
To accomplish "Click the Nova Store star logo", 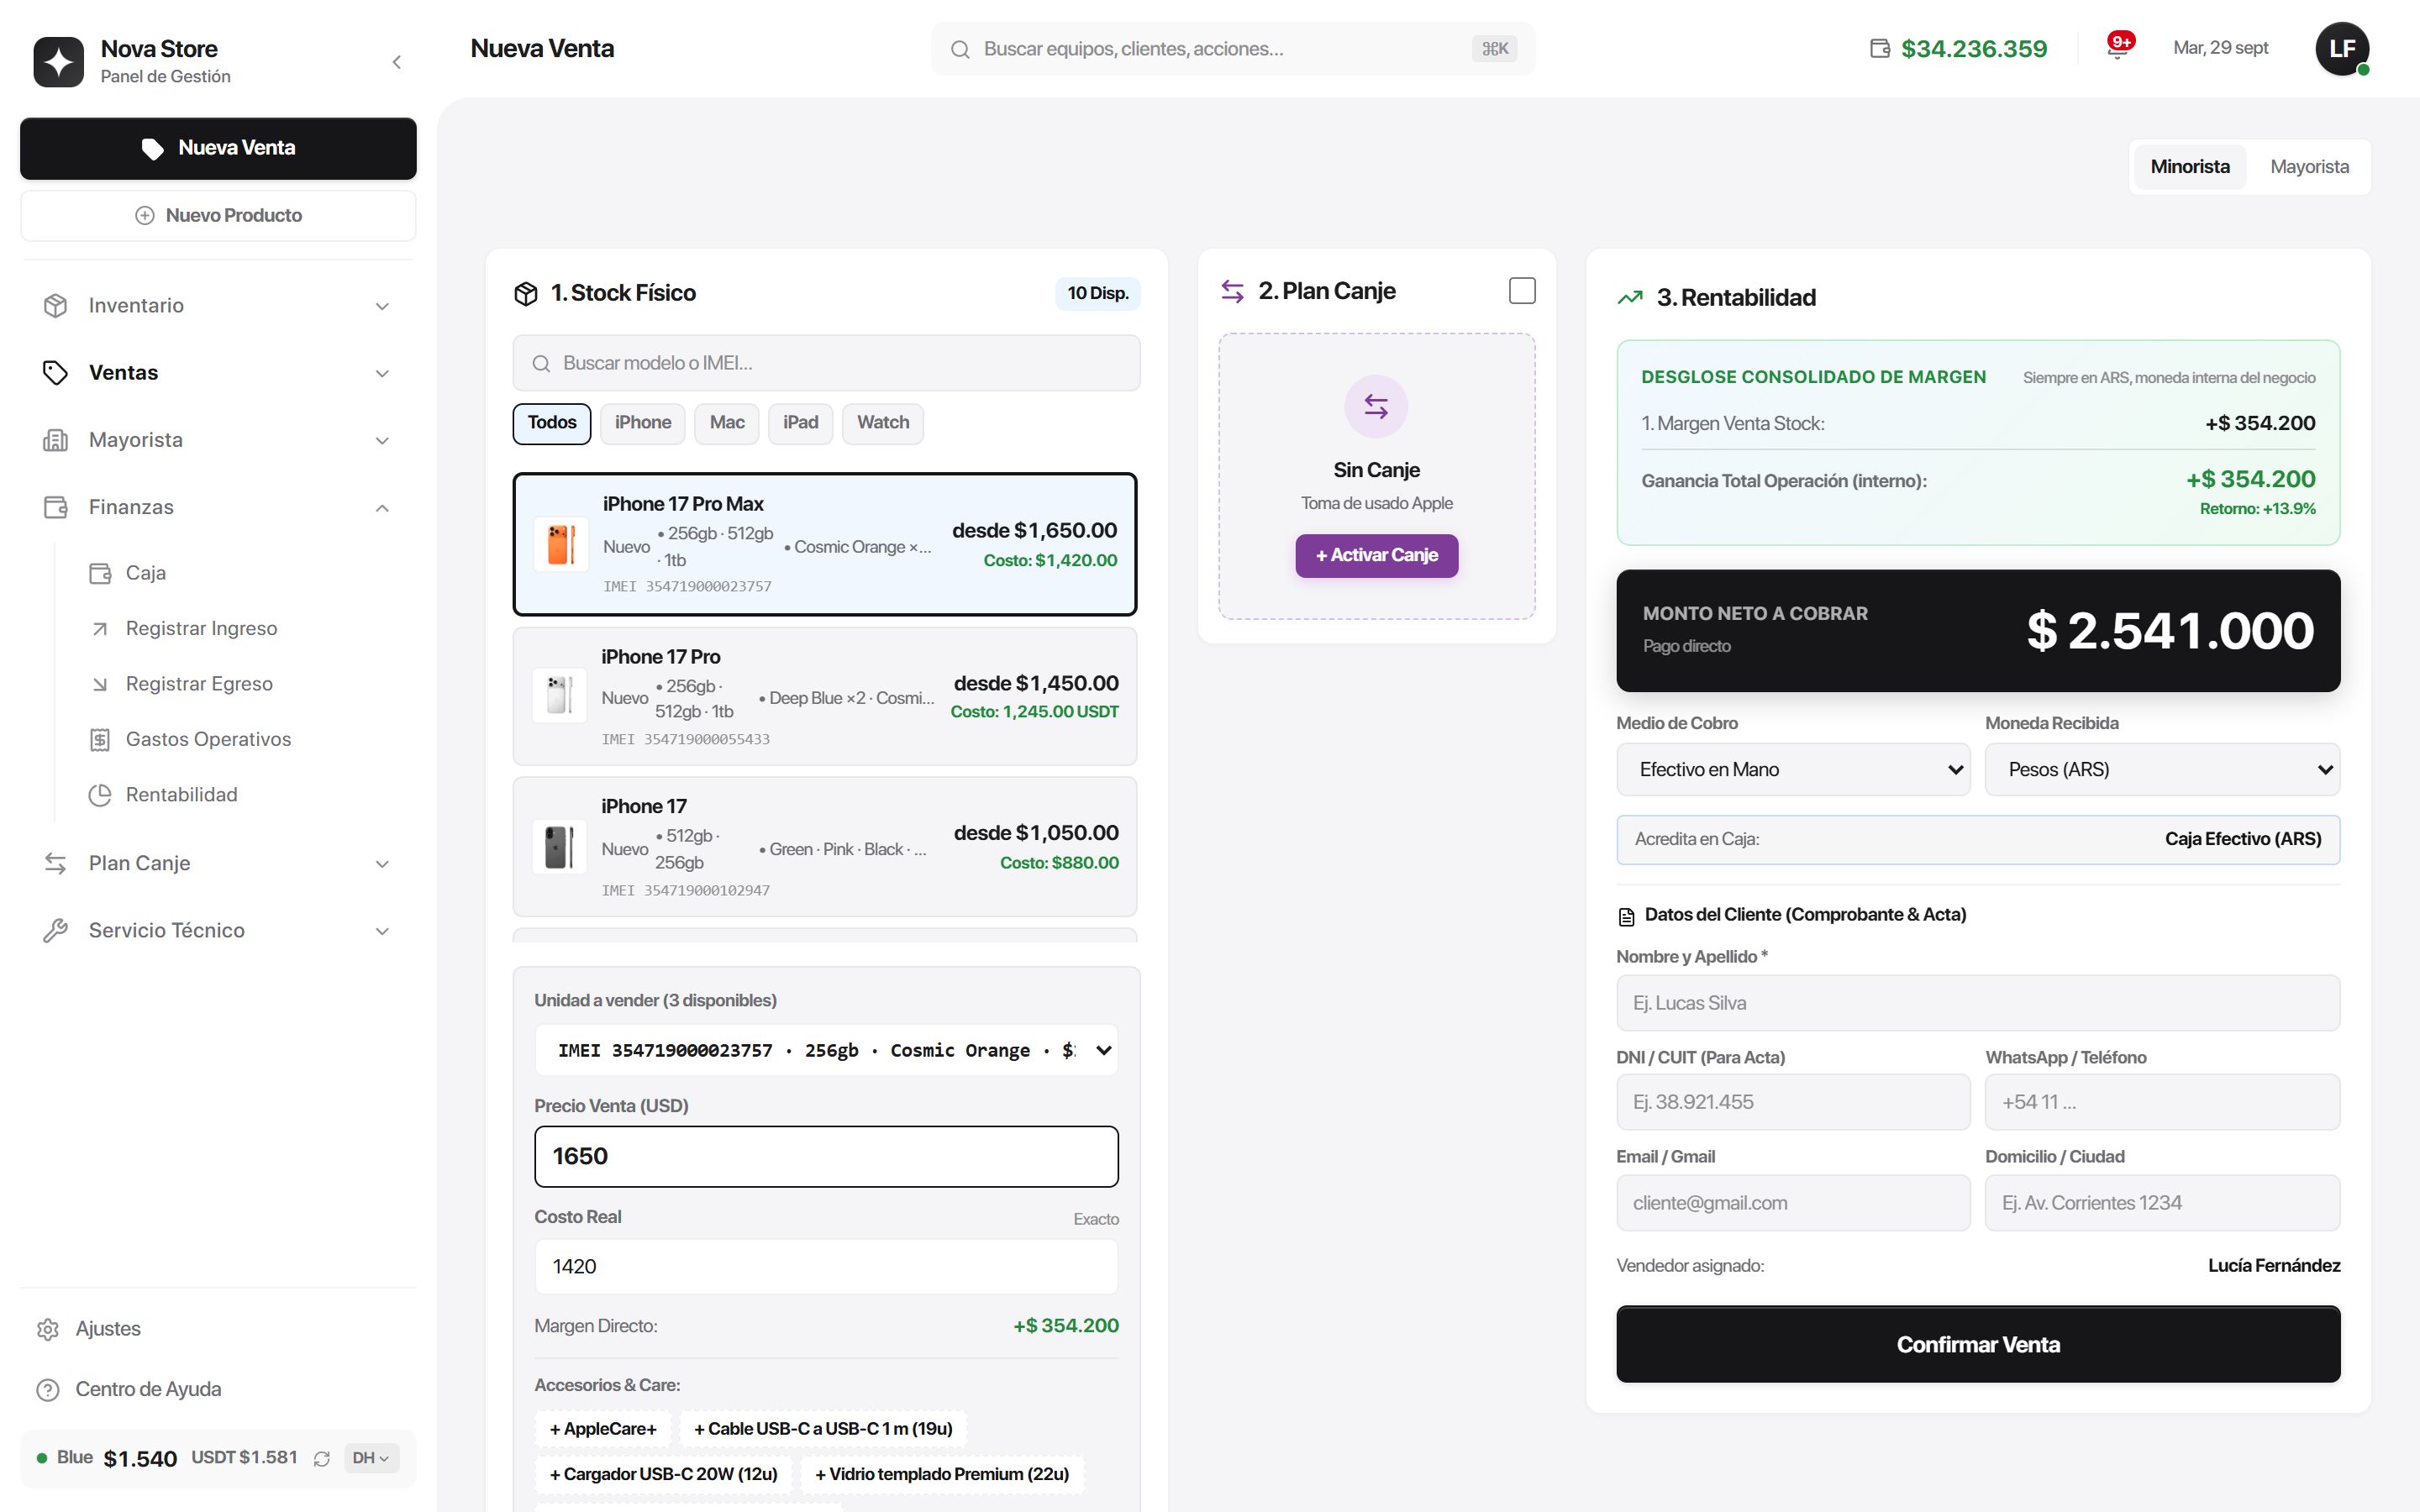I will [x=59, y=62].
